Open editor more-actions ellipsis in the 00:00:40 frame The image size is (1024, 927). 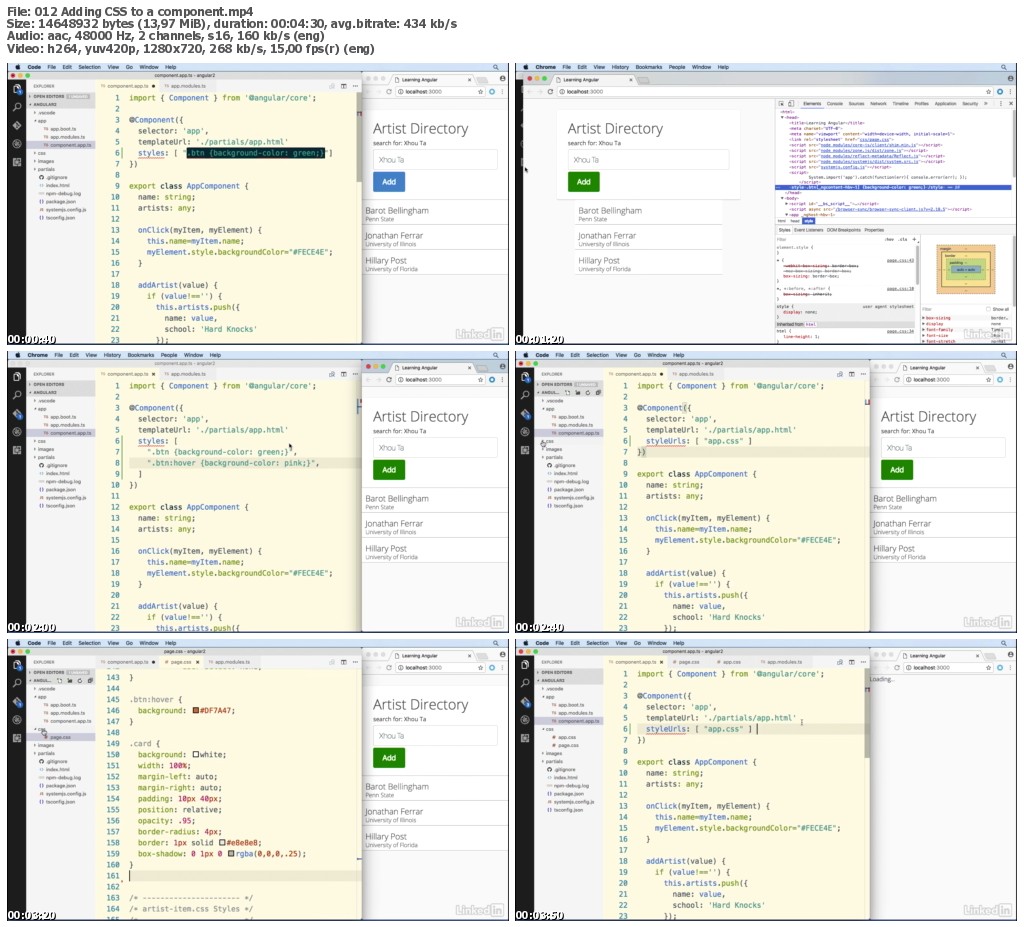[355, 86]
